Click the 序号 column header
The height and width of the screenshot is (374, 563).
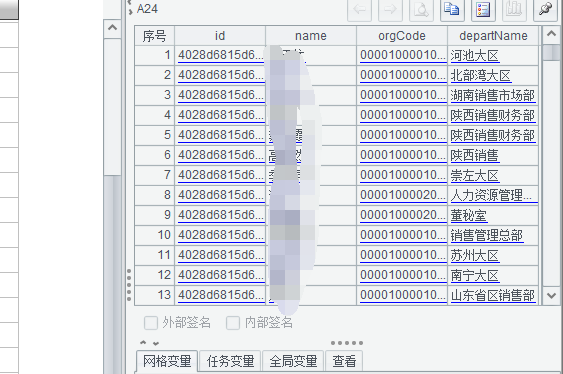click(x=154, y=36)
